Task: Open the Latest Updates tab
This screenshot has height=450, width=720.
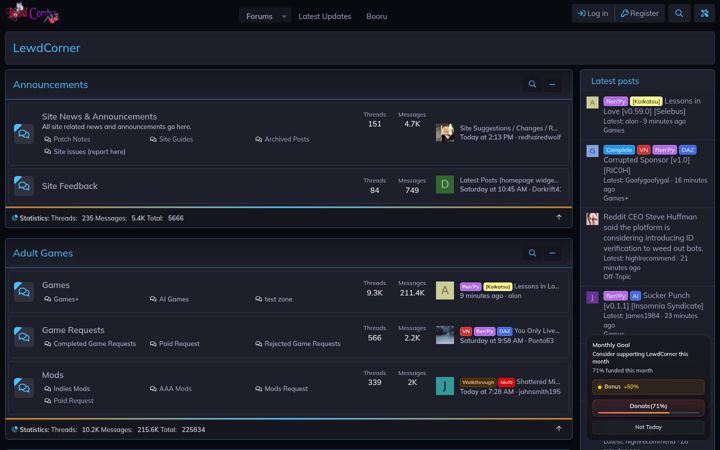Action: (325, 16)
